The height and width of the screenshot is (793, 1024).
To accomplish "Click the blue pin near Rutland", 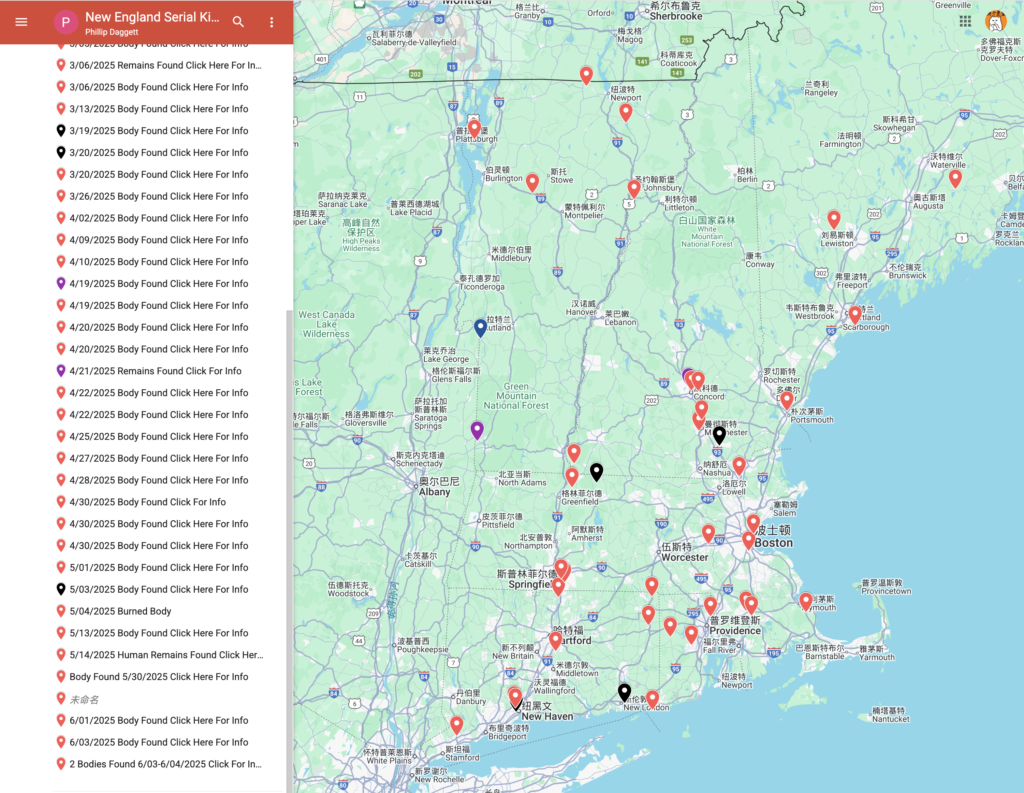I will pos(480,328).
